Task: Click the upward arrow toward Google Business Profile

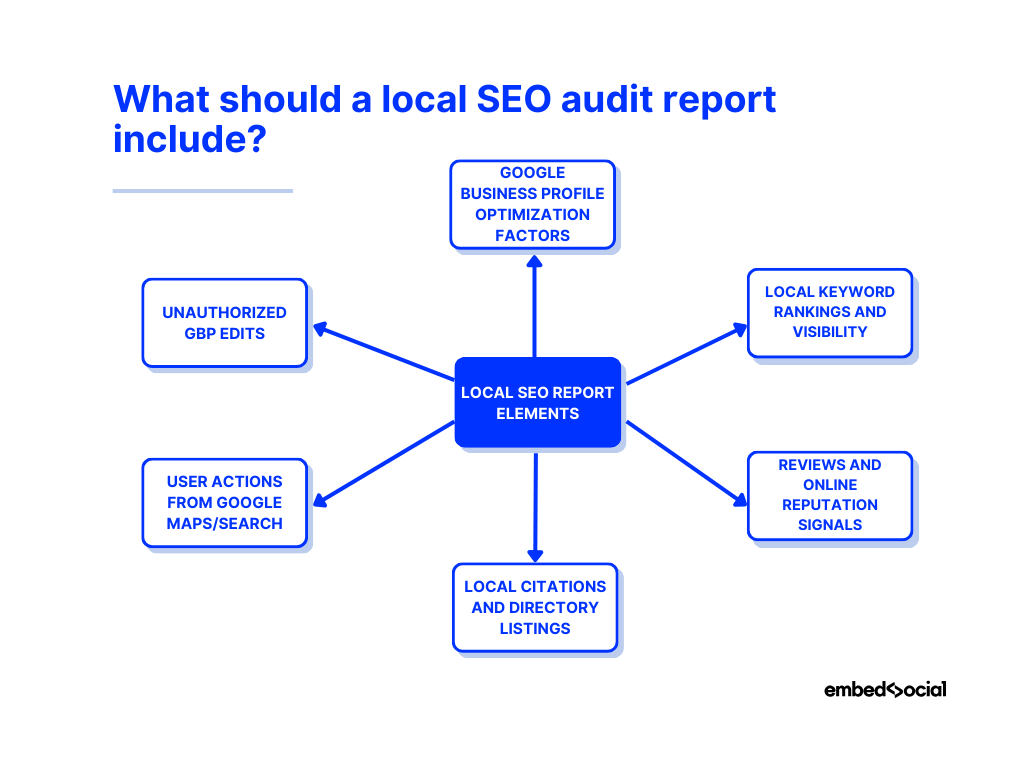Action: (x=535, y=305)
